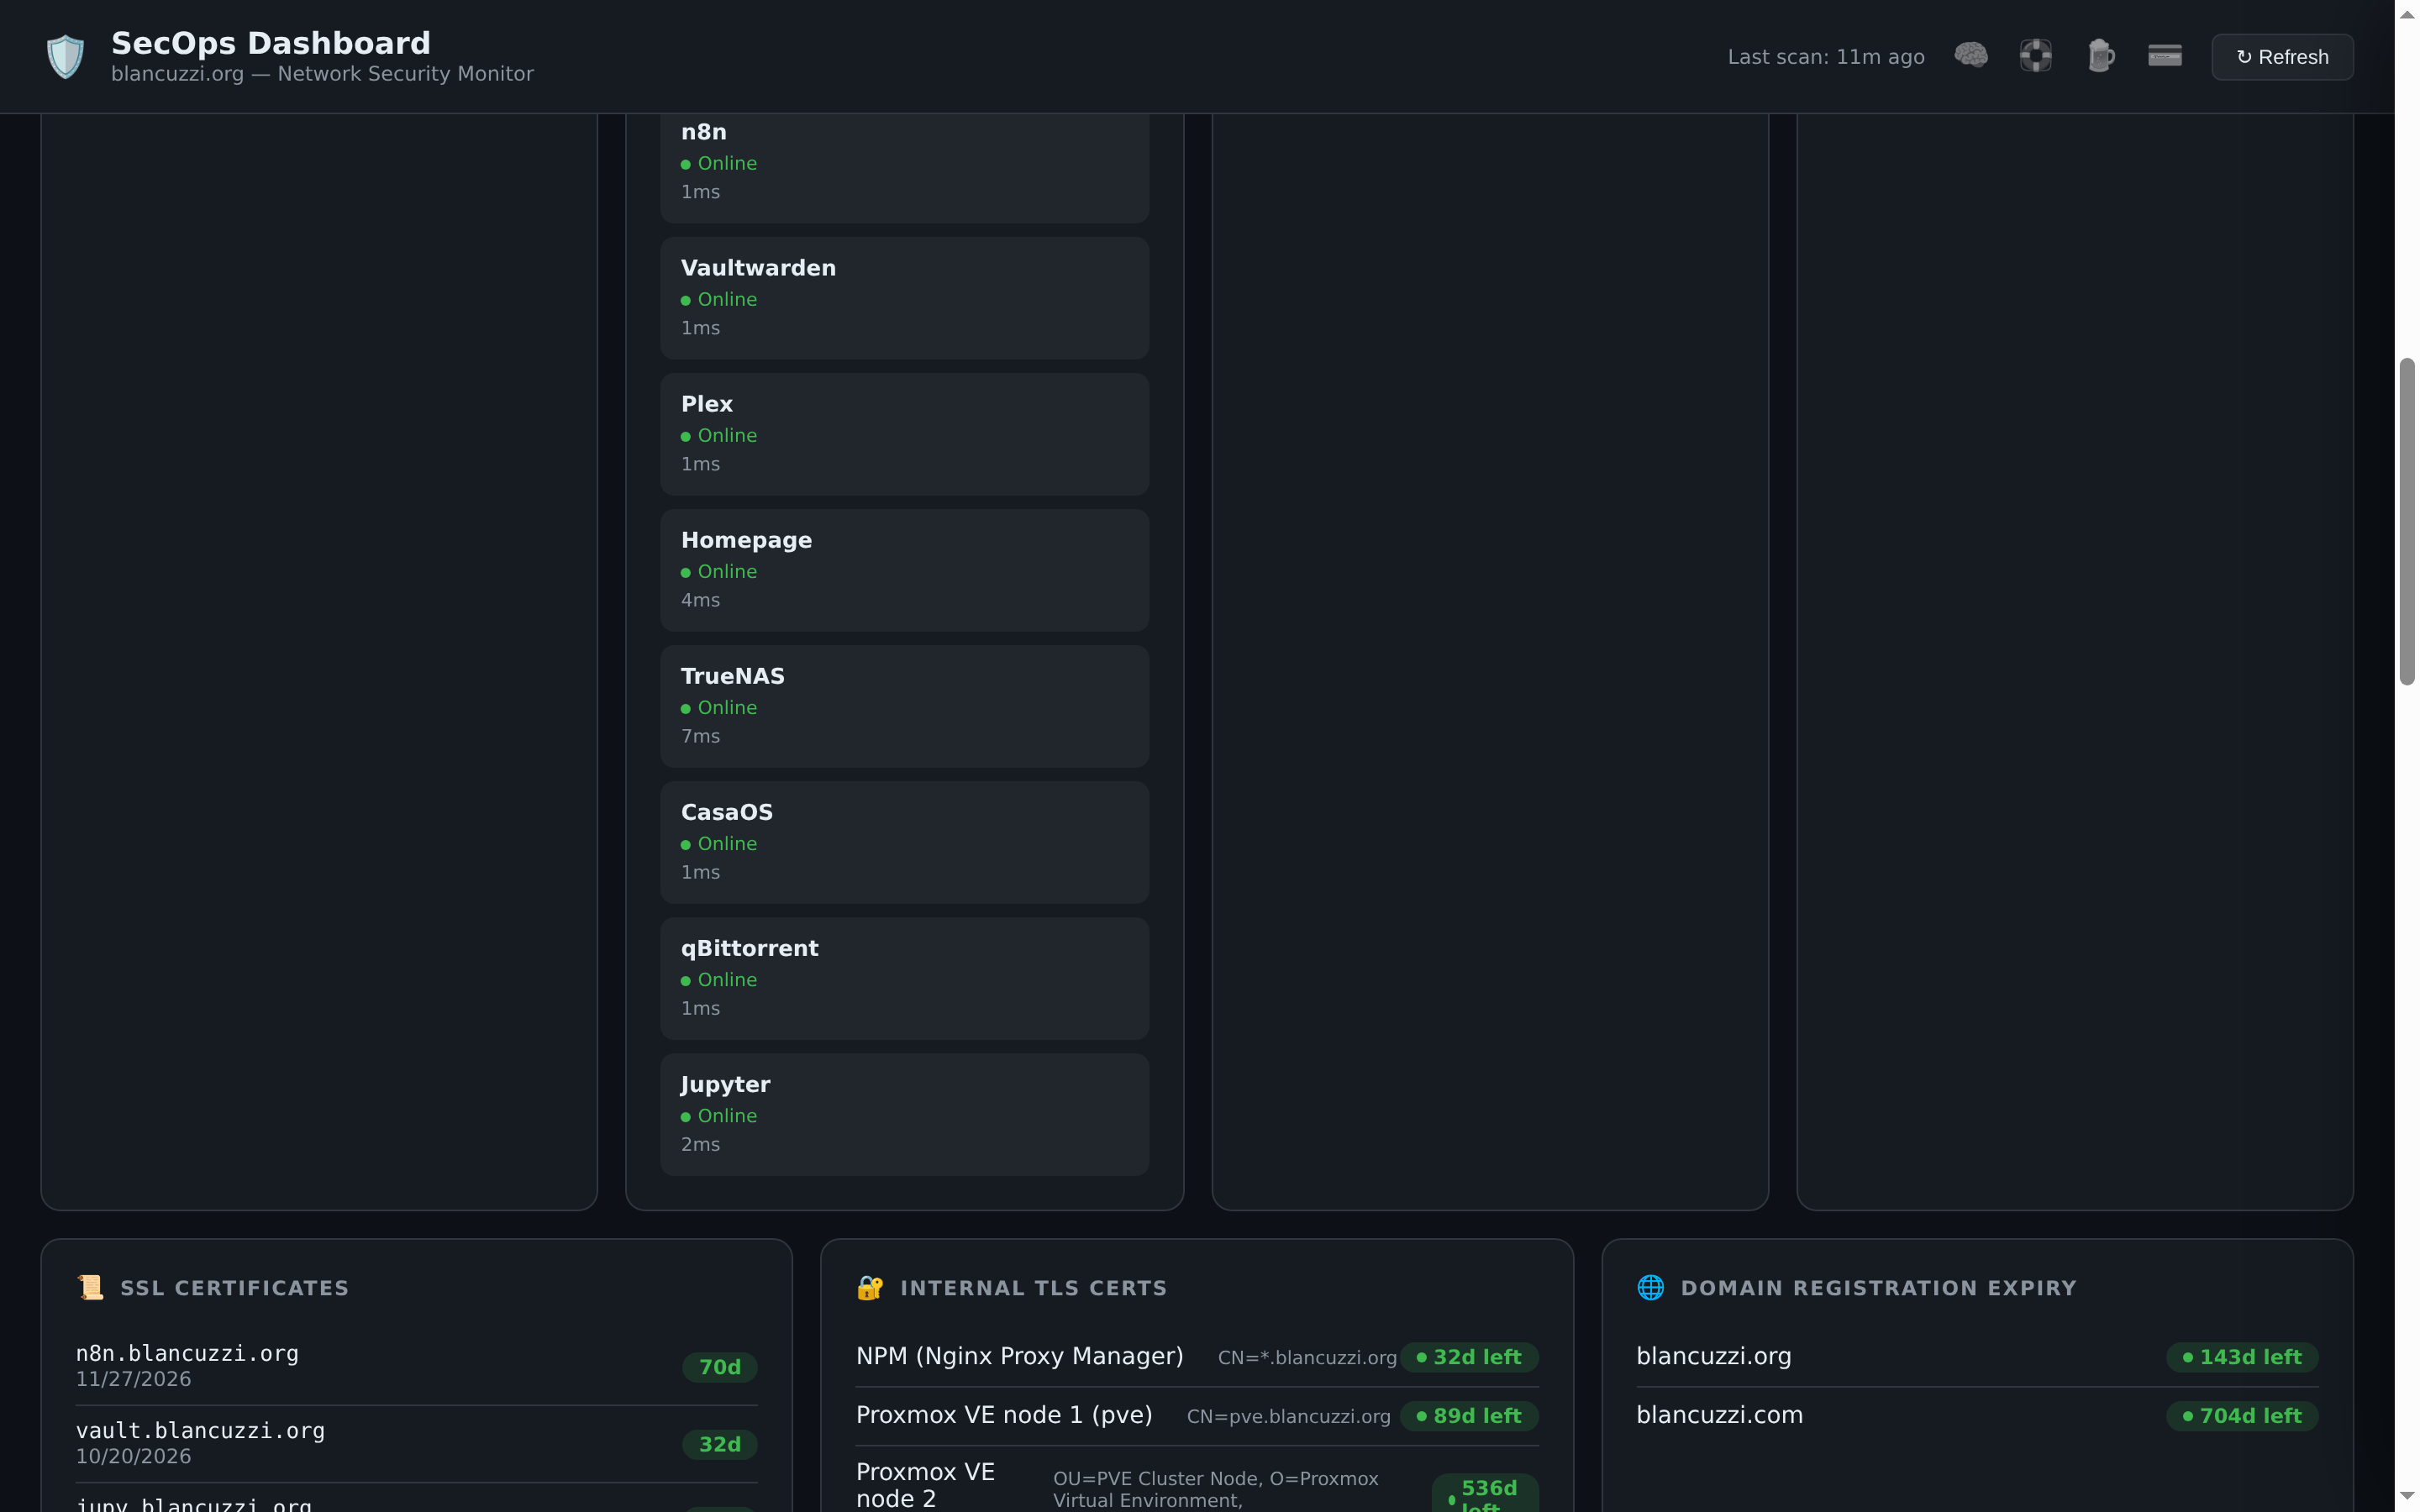Click the 32d badge for vault.blancuzzi.org
This screenshot has width=2420, height=1512.
(719, 1444)
